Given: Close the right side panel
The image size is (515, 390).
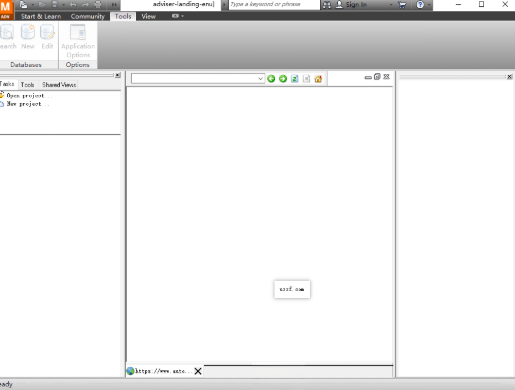Looking at the screenshot, I should click(509, 77).
